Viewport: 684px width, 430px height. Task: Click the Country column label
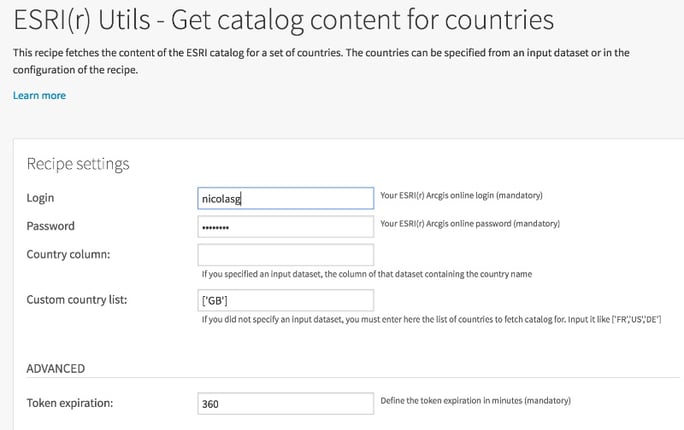pos(68,254)
